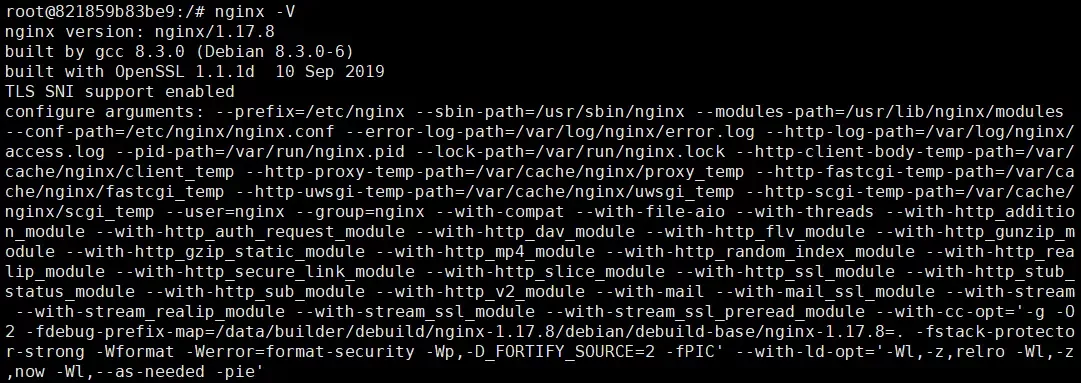Click the 'TLS SNI support enabled' line

point(120,92)
